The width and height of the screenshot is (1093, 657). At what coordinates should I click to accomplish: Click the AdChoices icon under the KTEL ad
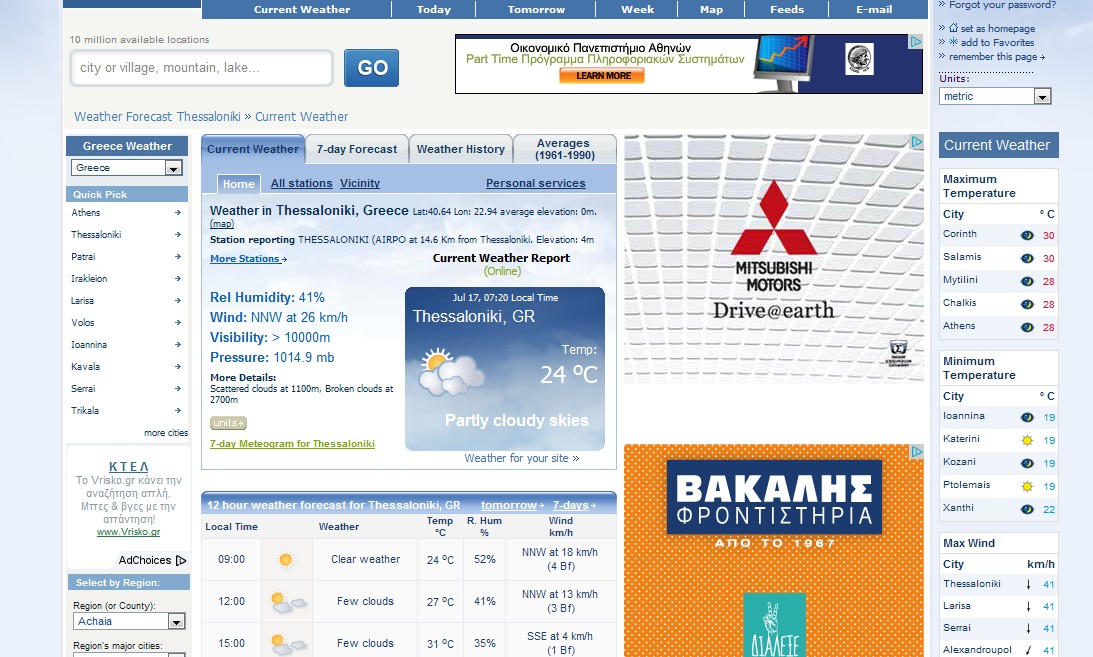tap(181, 561)
